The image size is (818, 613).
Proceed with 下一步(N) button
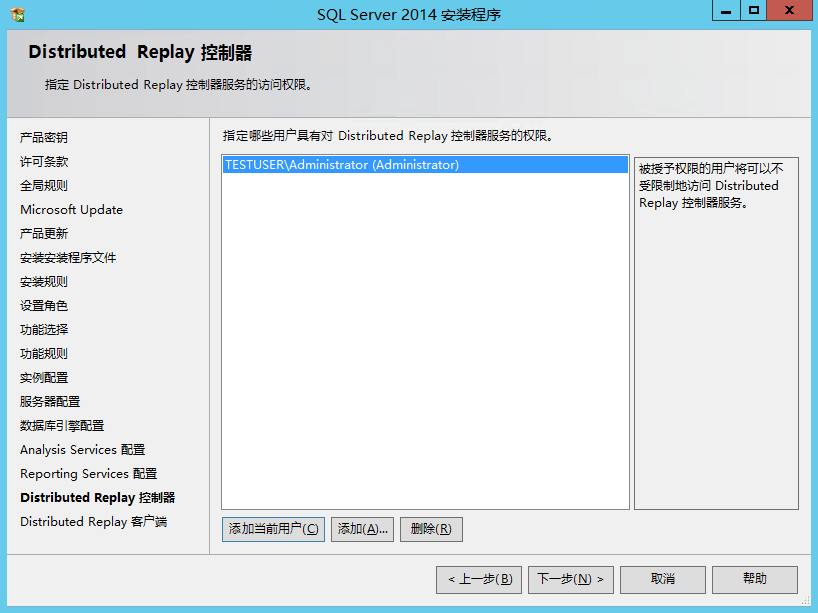[x=571, y=579]
